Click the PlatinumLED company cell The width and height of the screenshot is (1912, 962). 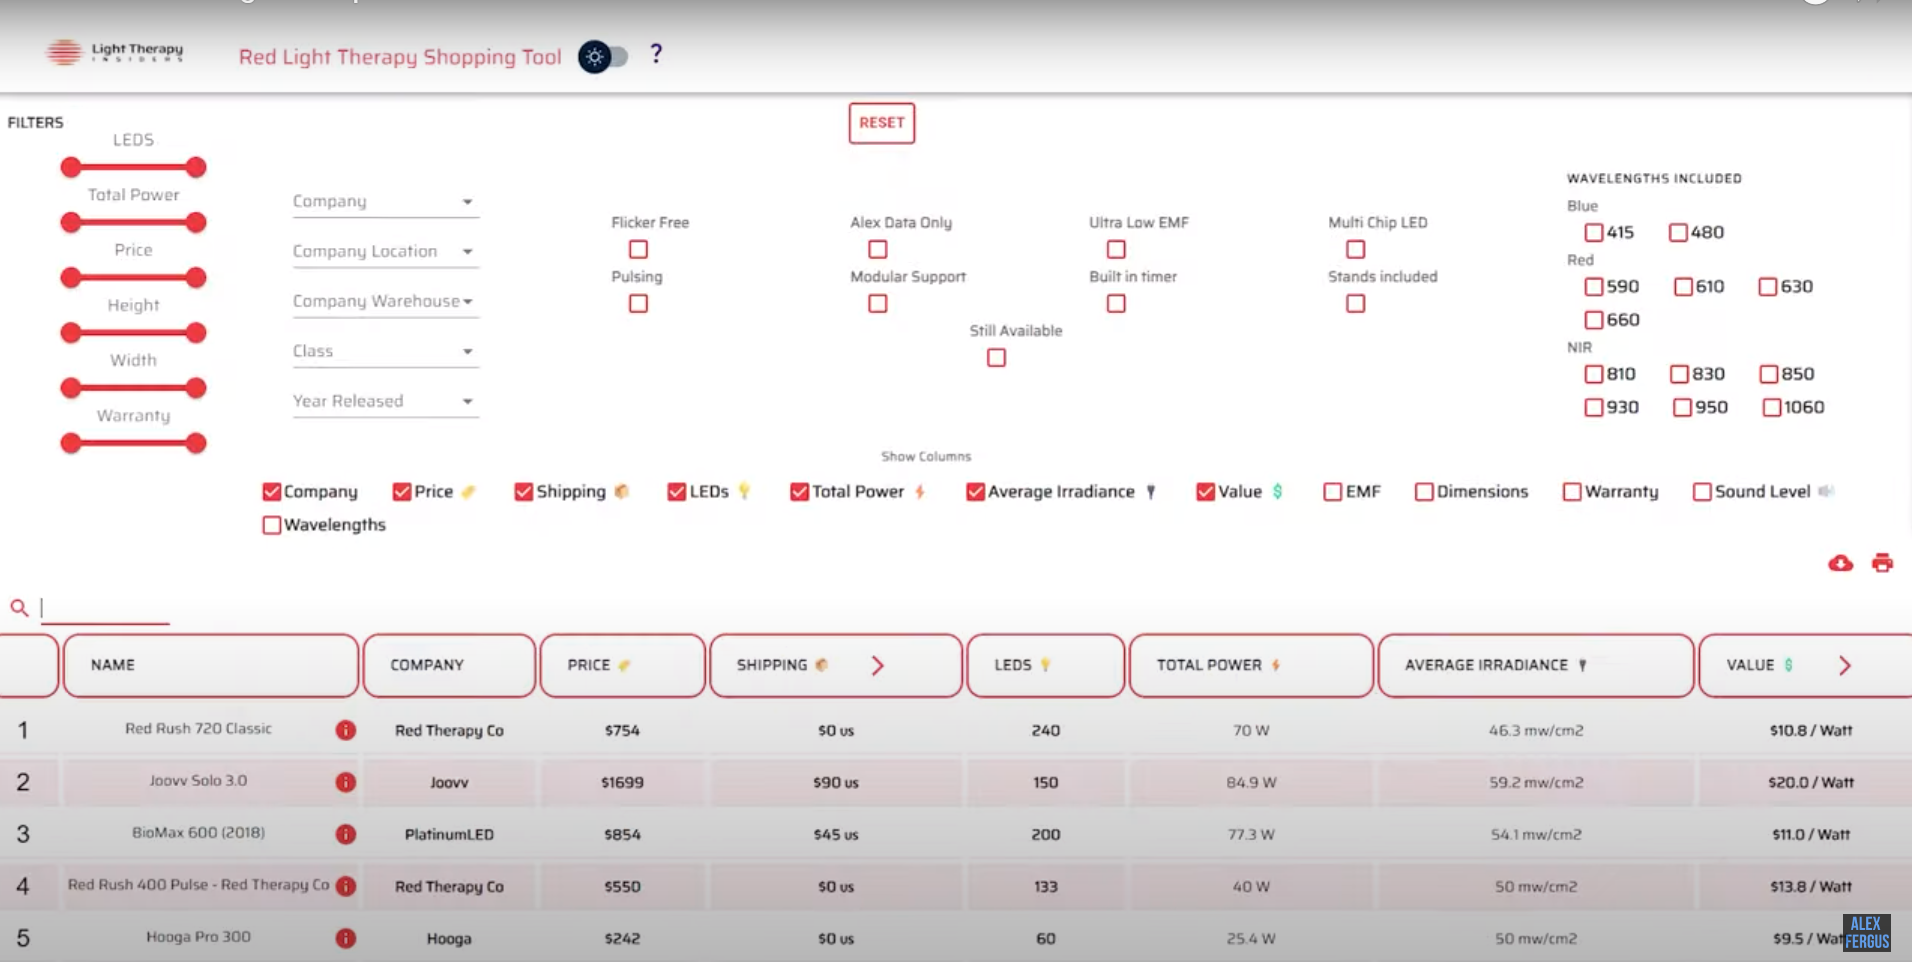449,834
